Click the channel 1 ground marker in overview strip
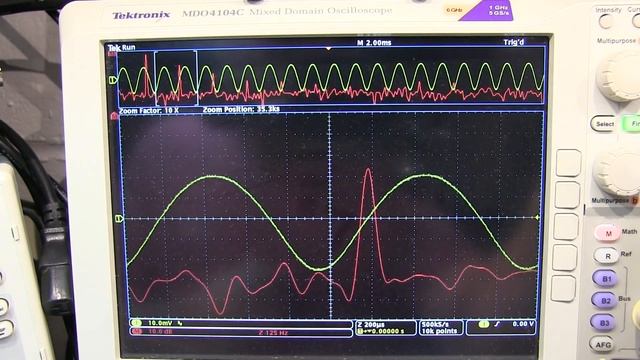 113,80
